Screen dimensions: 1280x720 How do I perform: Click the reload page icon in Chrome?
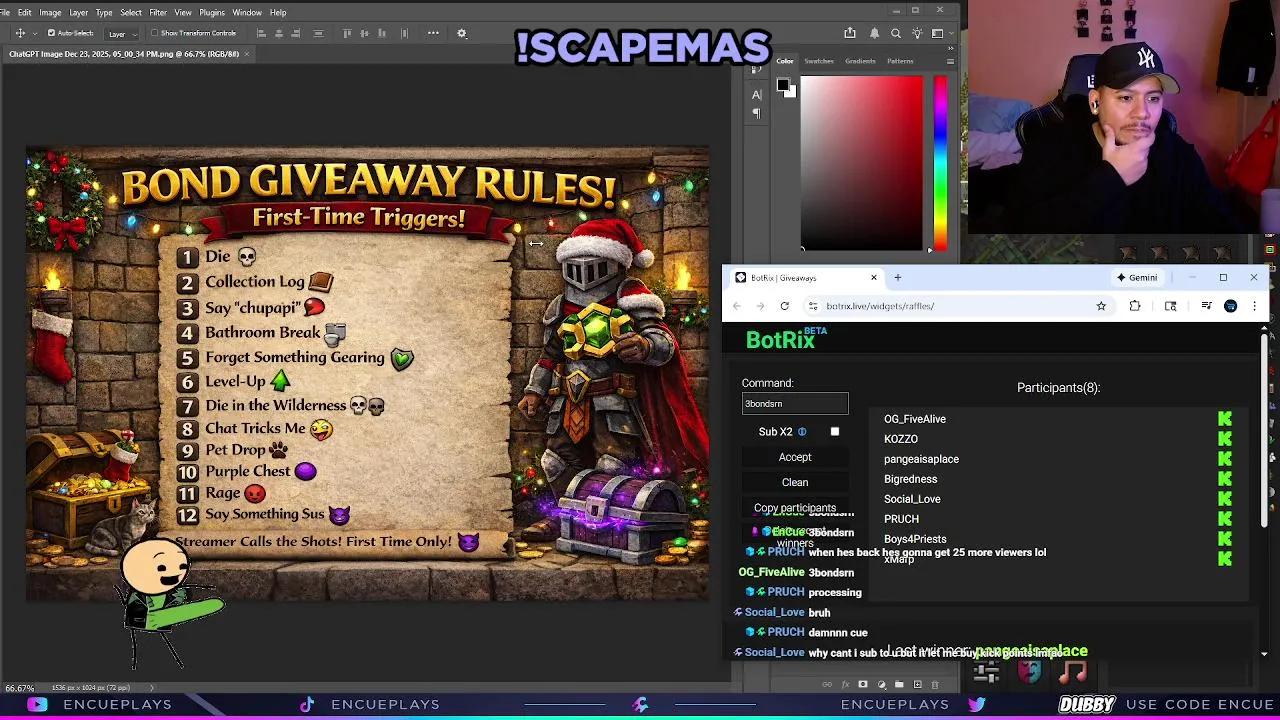(x=784, y=307)
